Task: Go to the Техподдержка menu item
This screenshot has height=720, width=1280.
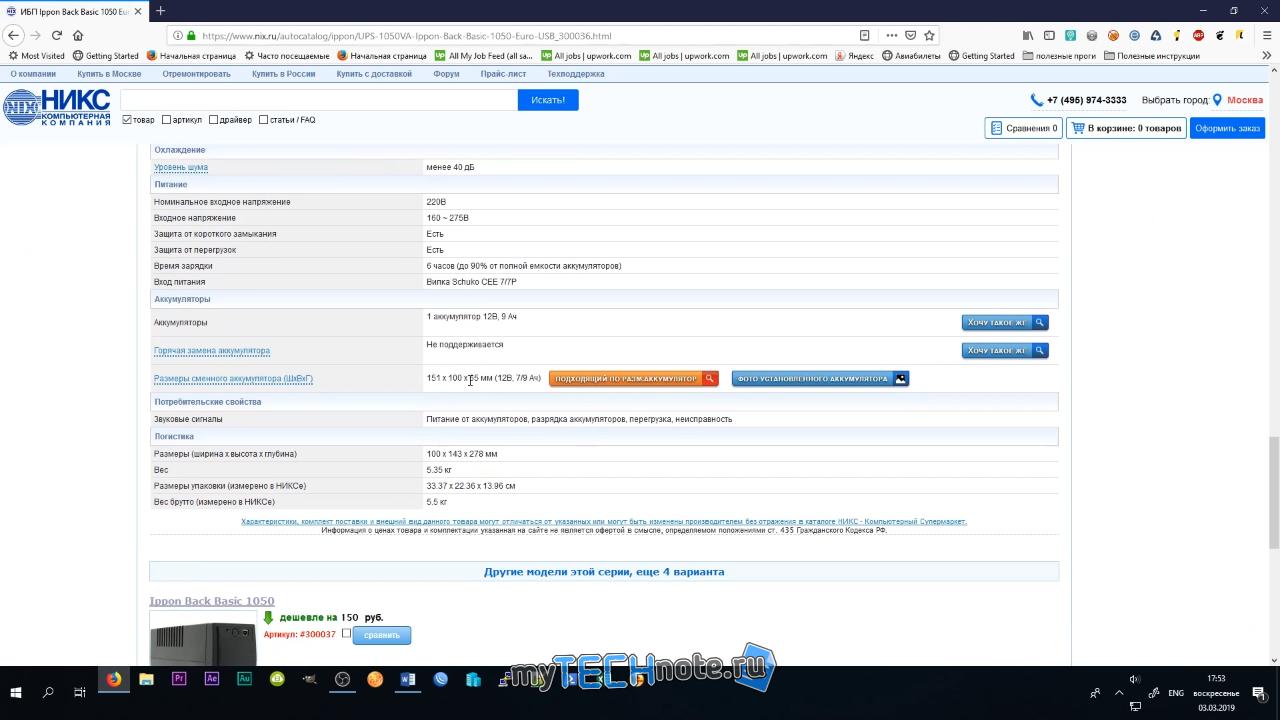Action: pos(576,74)
